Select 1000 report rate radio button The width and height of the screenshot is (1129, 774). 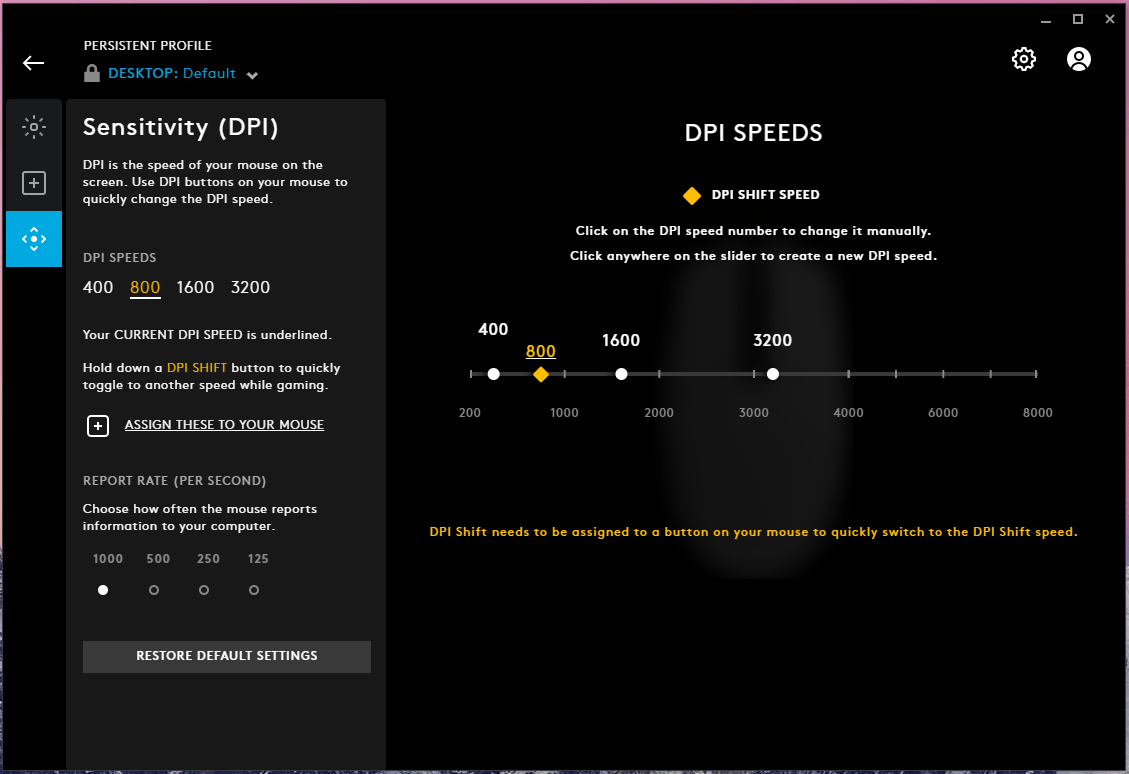(x=103, y=590)
